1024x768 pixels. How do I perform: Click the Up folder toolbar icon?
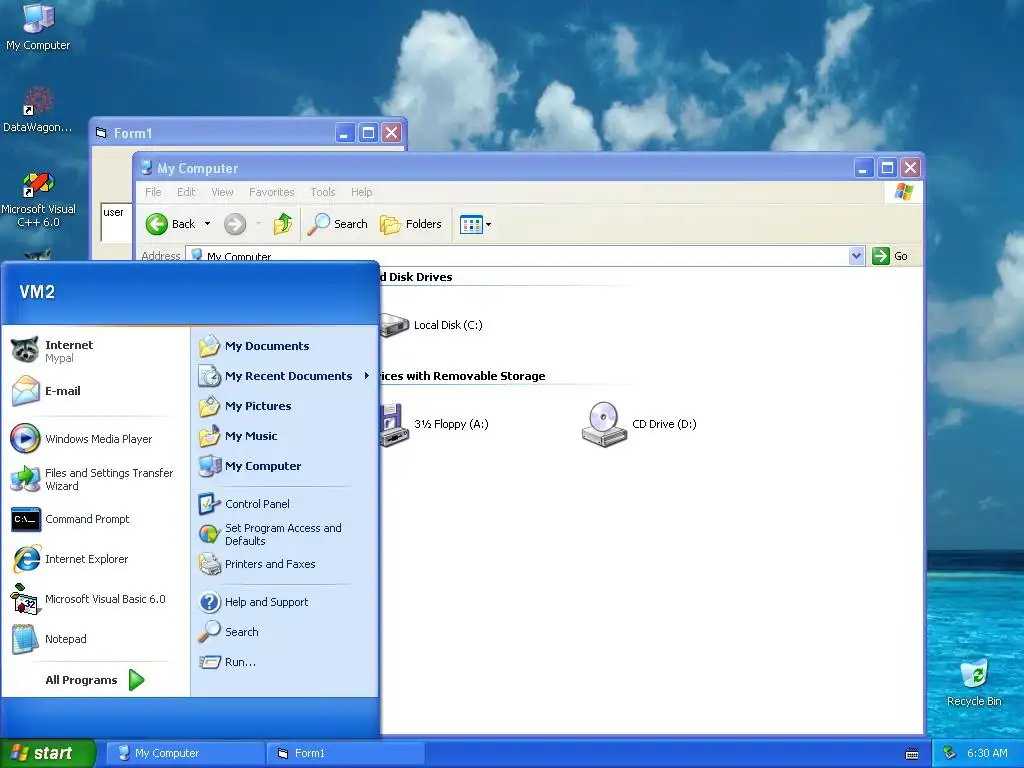pyautogui.click(x=283, y=224)
